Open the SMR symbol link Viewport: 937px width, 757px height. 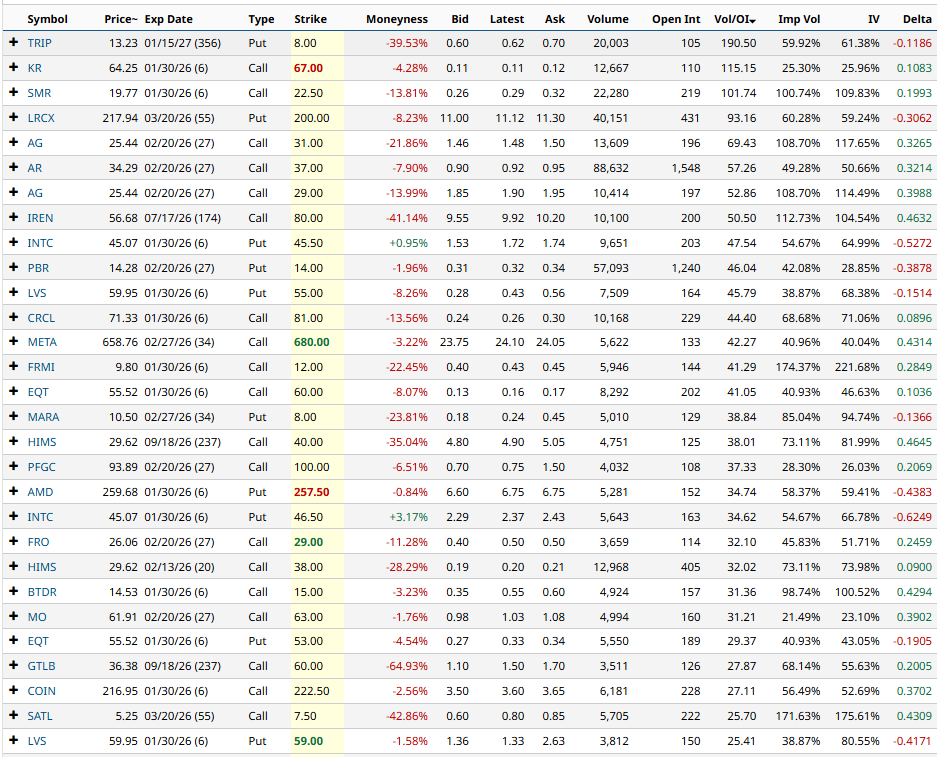39,93
